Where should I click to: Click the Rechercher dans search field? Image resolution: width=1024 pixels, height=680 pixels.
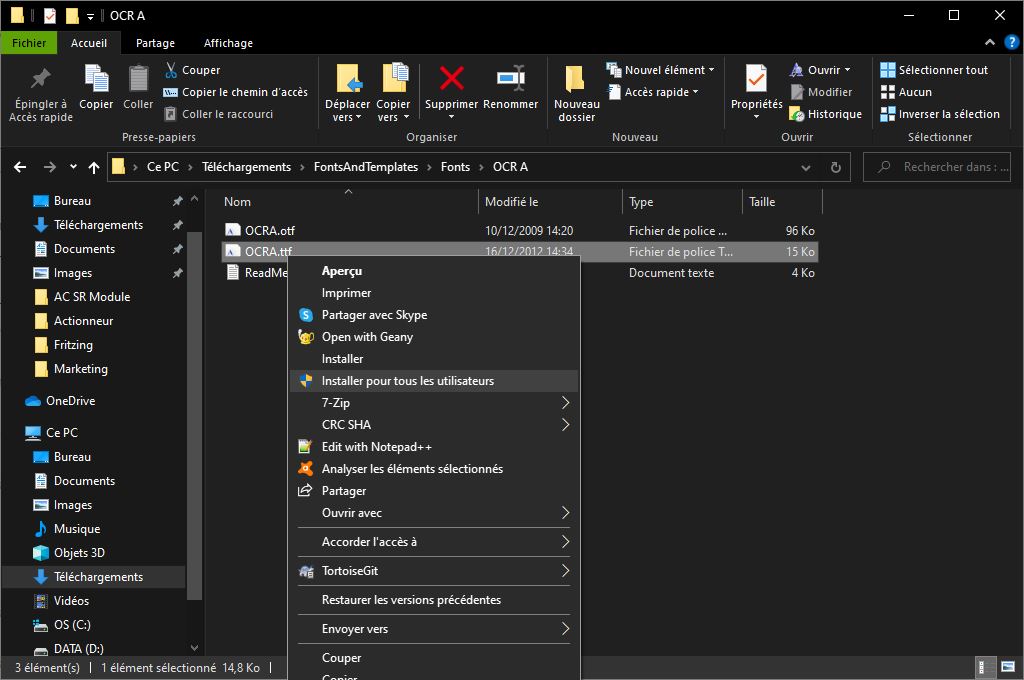[937, 167]
